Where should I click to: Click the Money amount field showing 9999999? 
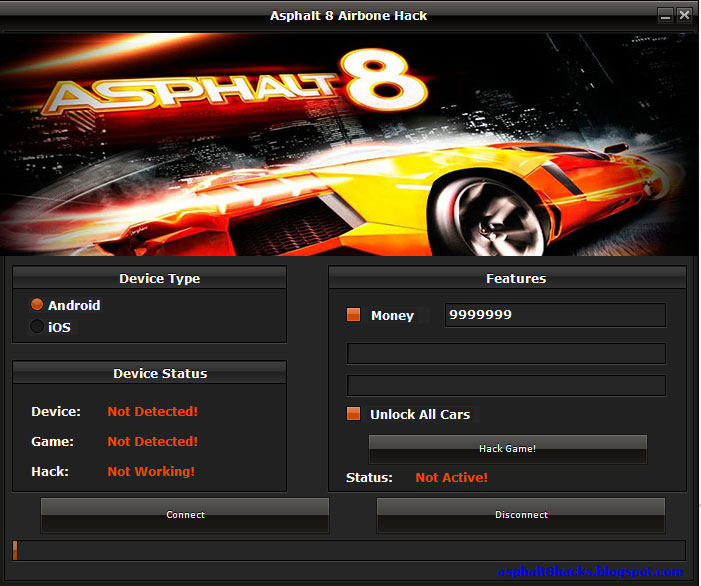pyautogui.click(x=555, y=315)
